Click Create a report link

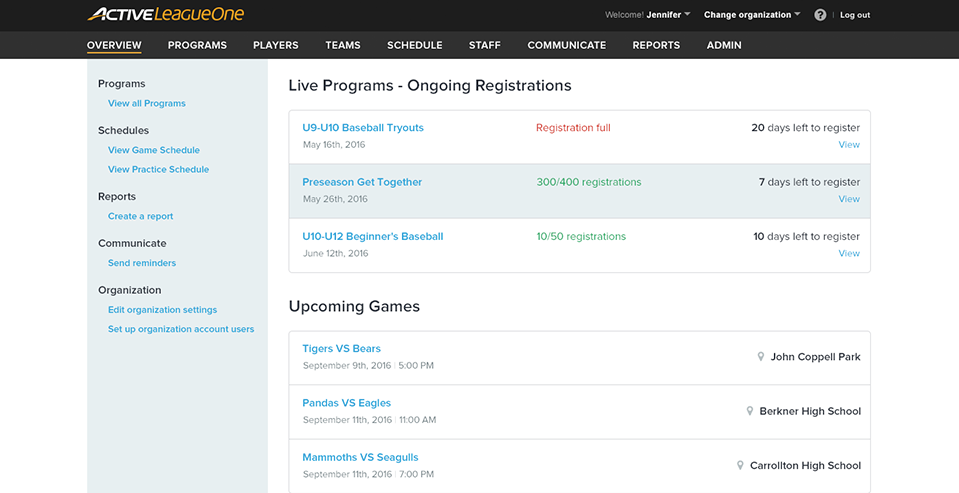point(141,216)
